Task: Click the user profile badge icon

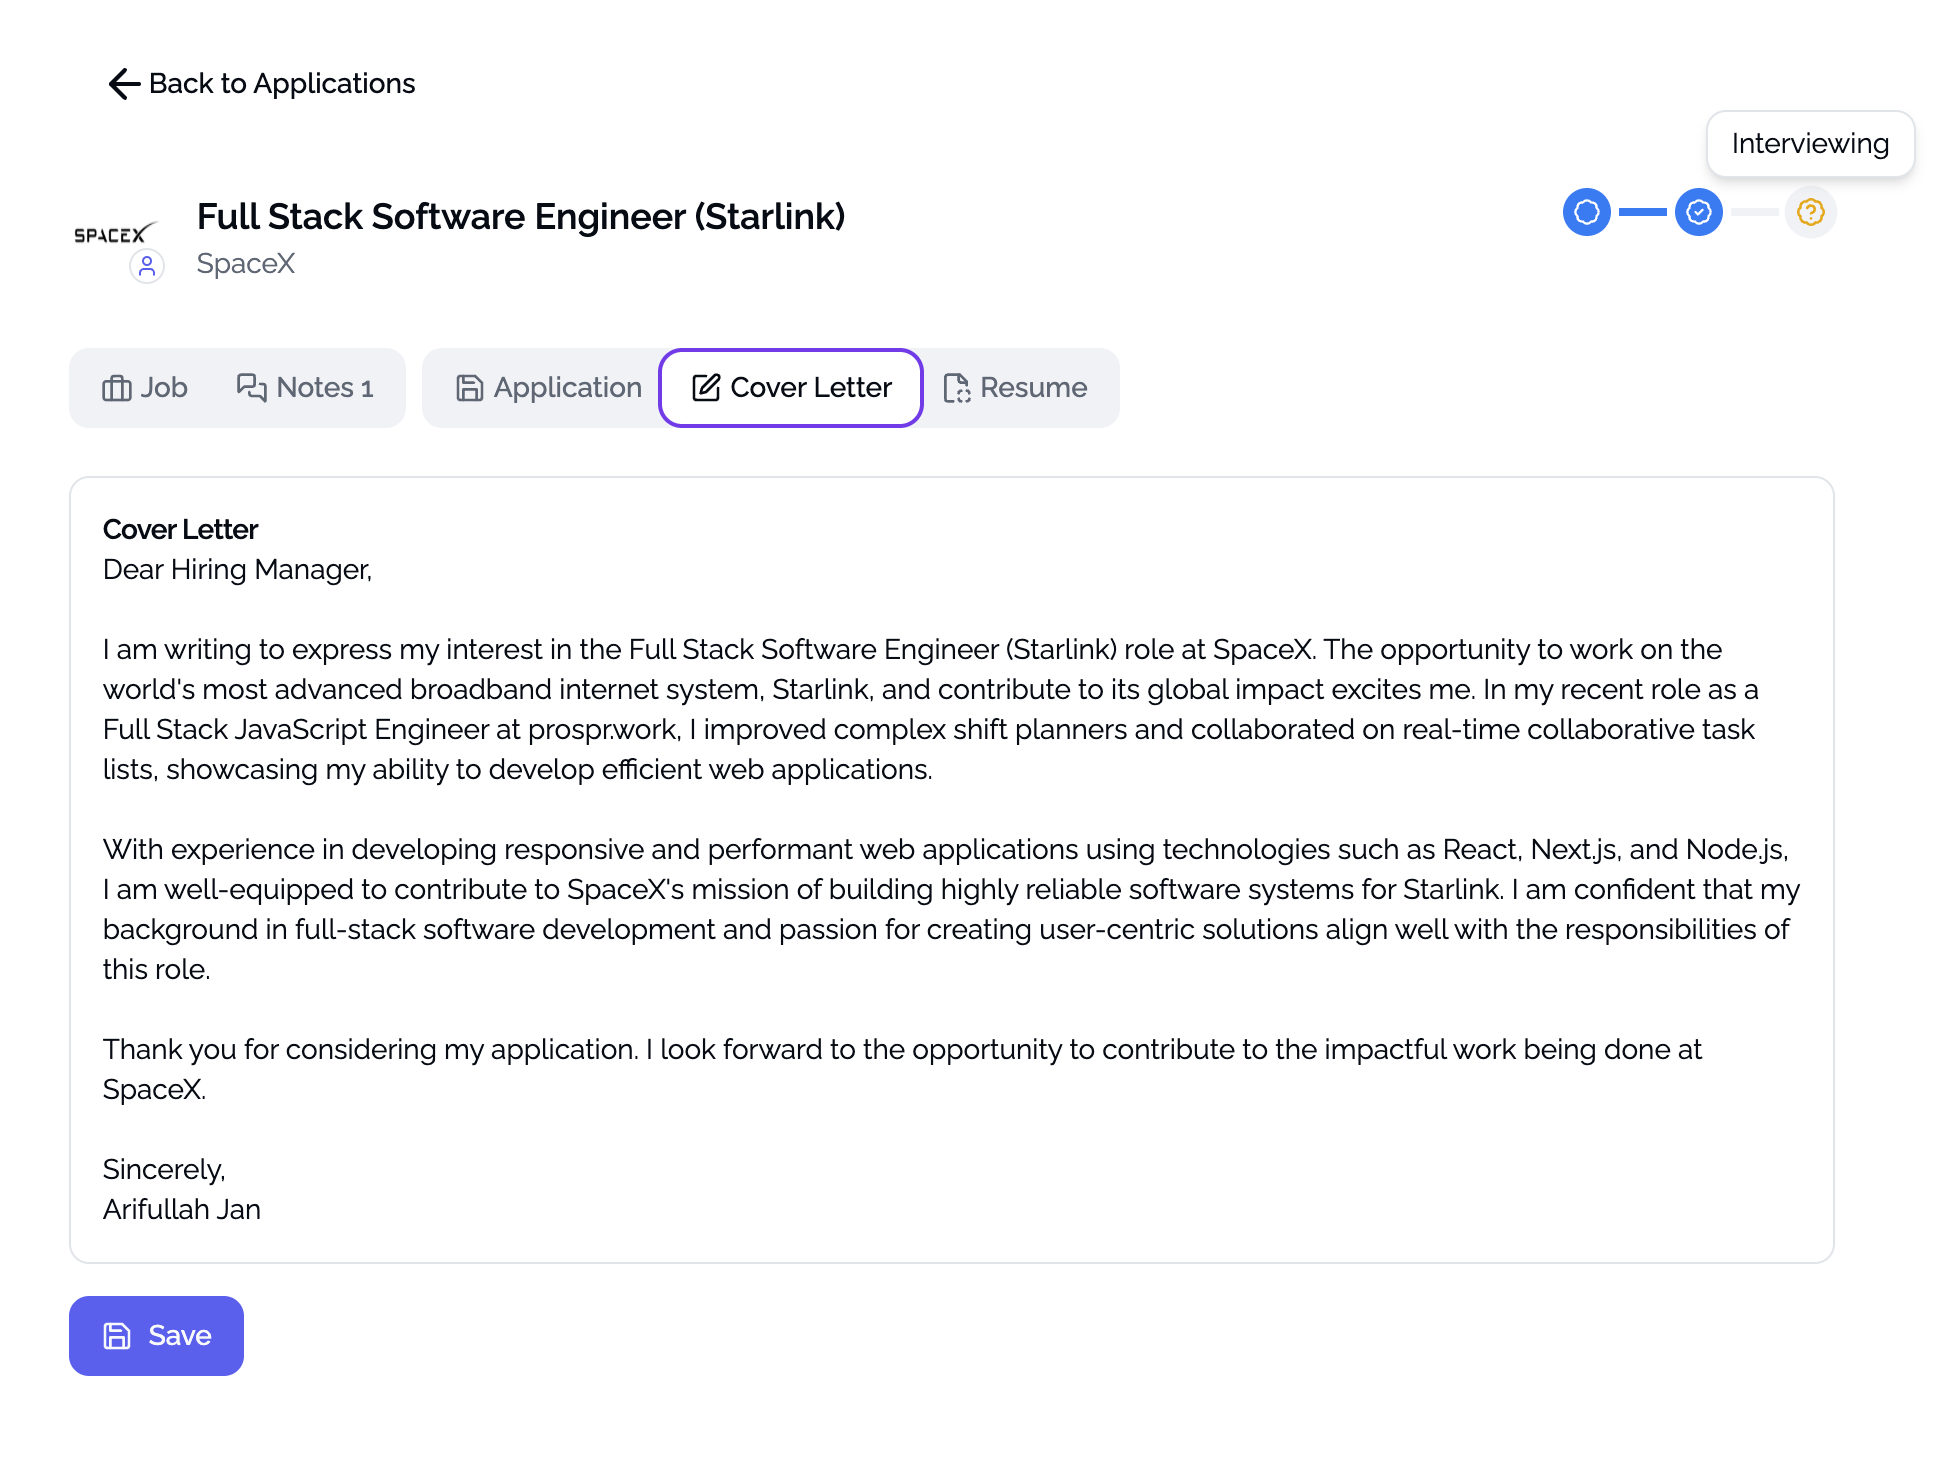Action: point(147,266)
